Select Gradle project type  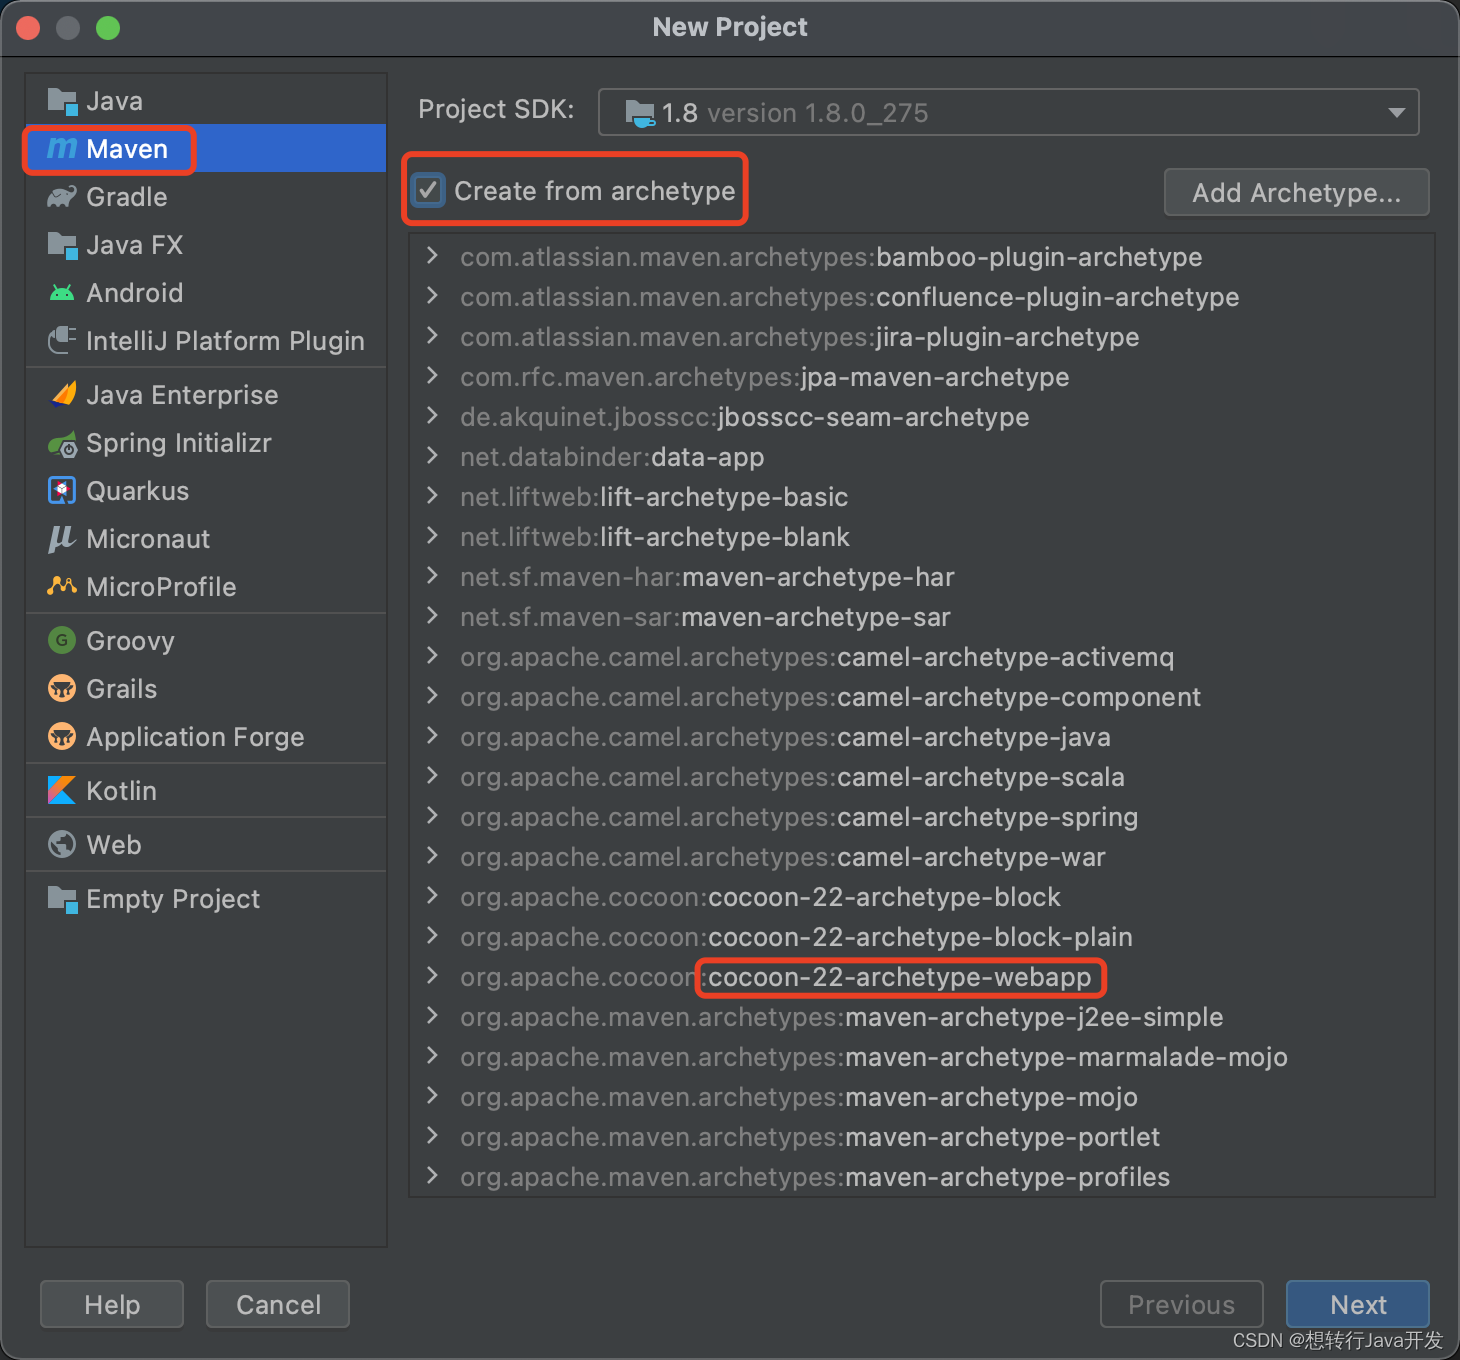(206, 197)
